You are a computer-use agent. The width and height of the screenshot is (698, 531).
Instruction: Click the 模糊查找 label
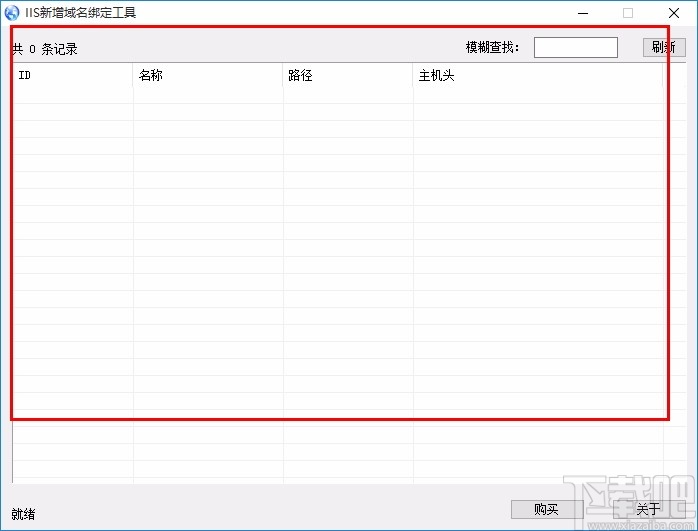(x=492, y=47)
